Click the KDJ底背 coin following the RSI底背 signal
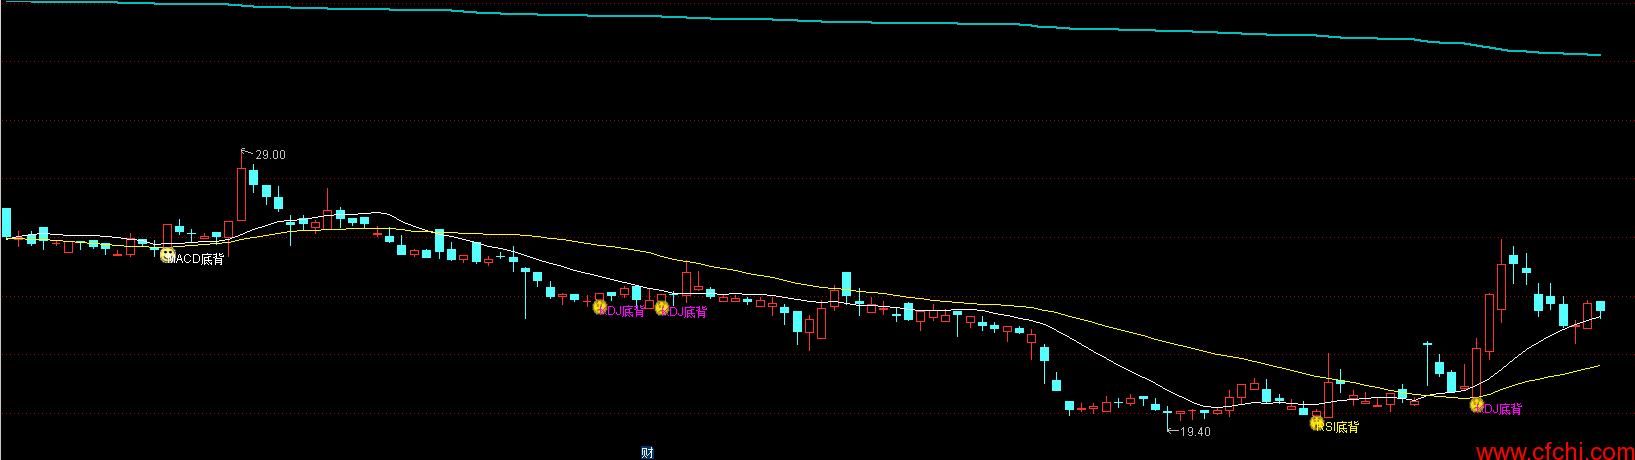Image resolution: width=1635 pixels, height=460 pixels. click(1477, 405)
